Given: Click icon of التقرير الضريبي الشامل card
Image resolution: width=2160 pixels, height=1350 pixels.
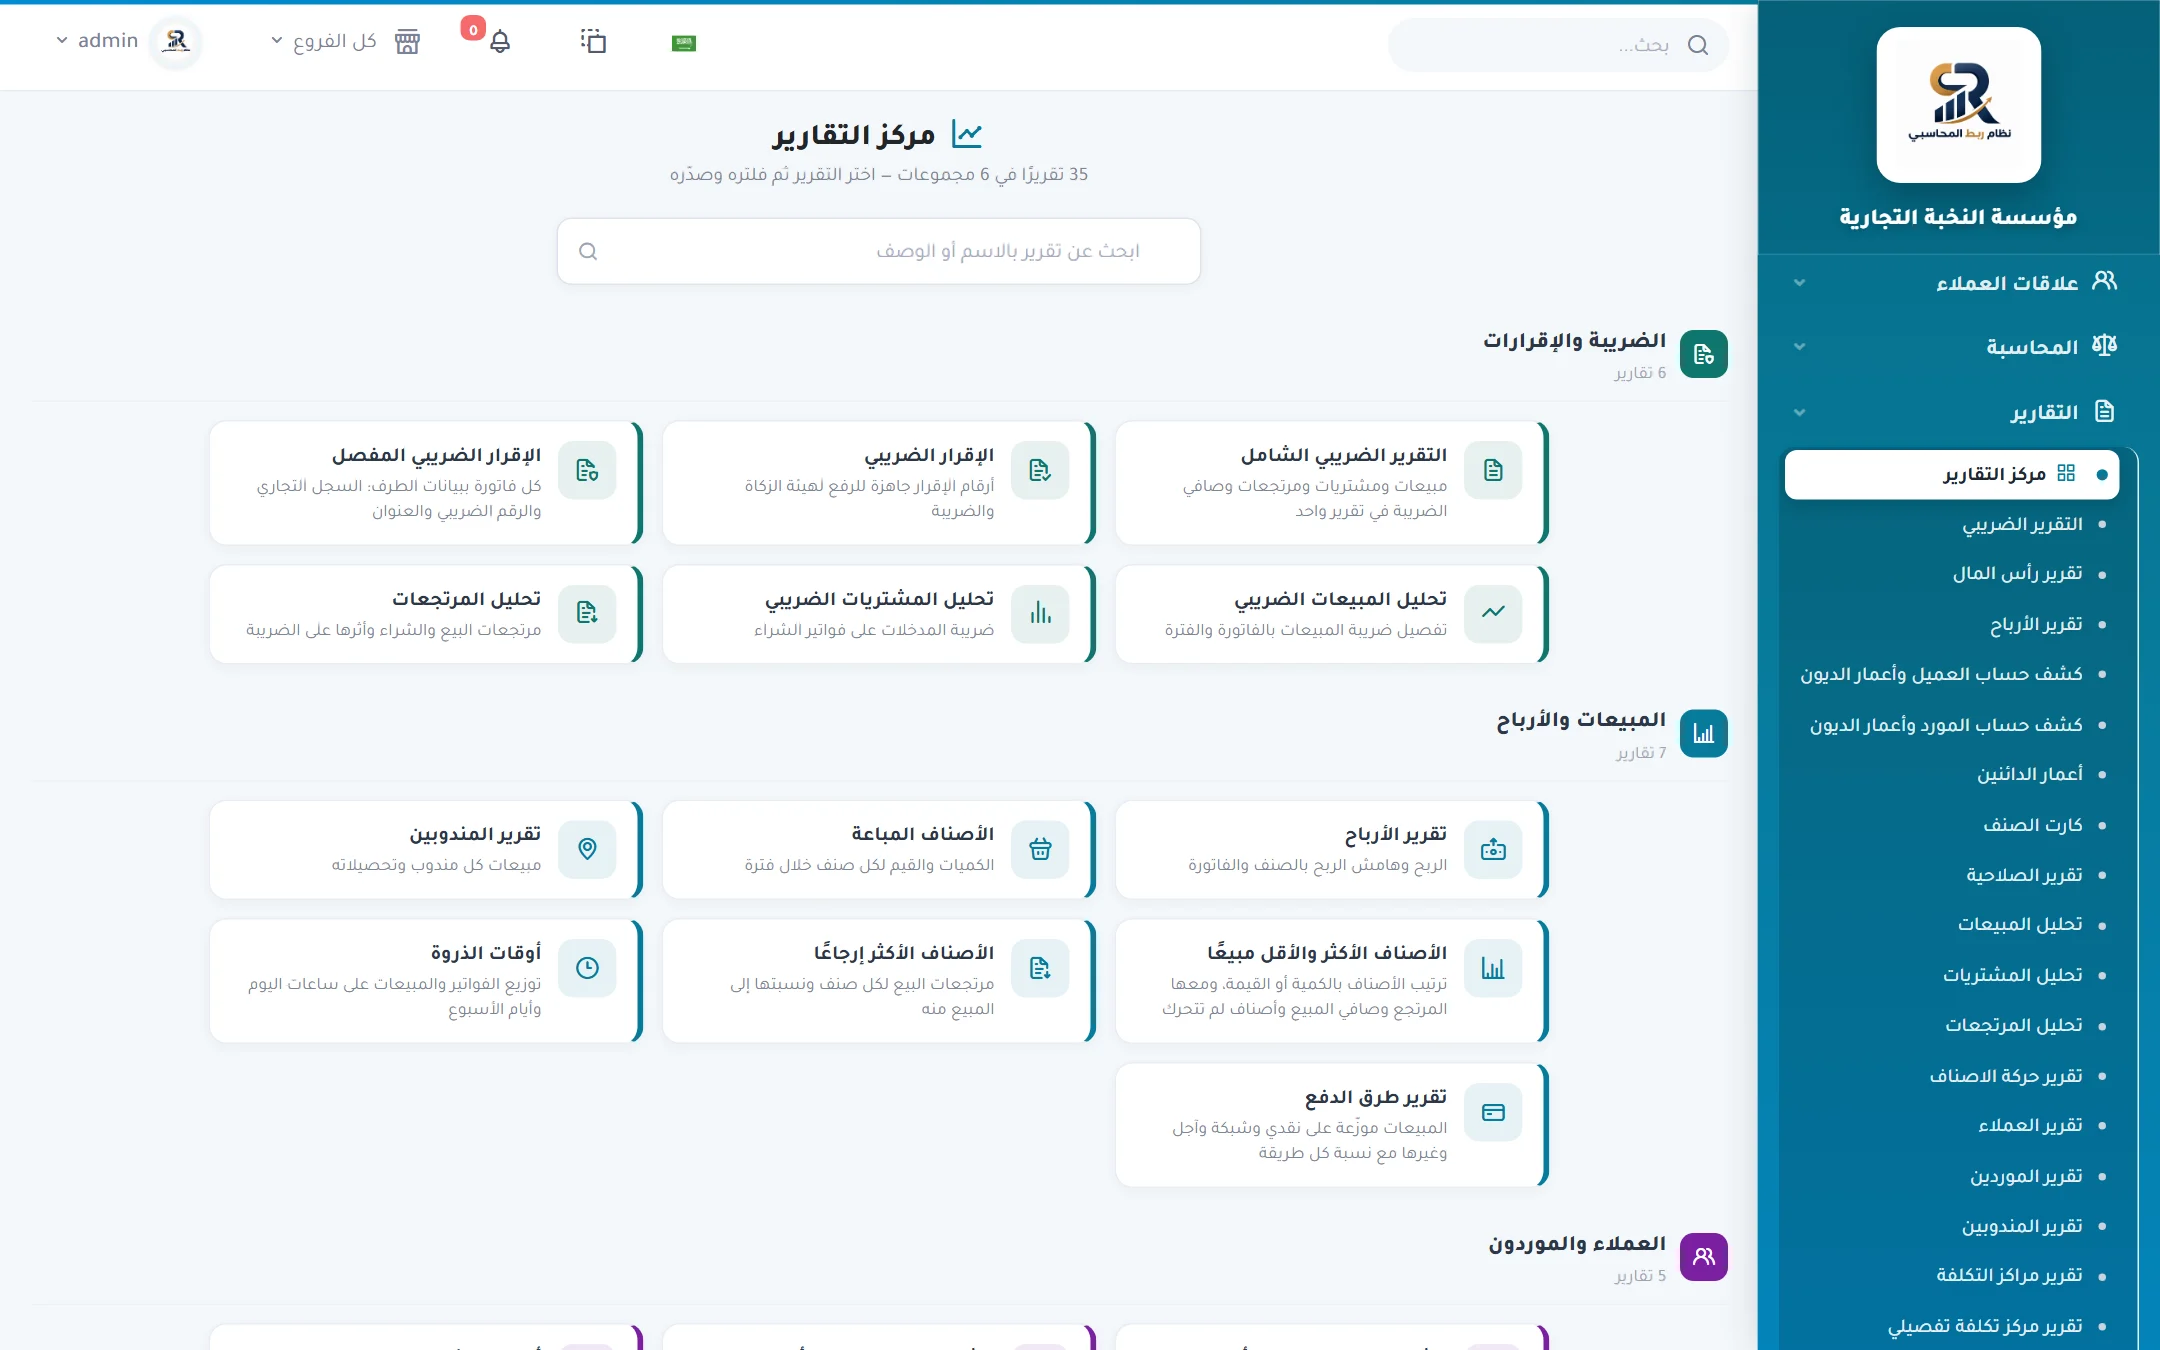Looking at the screenshot, I should click(1493, 470).
